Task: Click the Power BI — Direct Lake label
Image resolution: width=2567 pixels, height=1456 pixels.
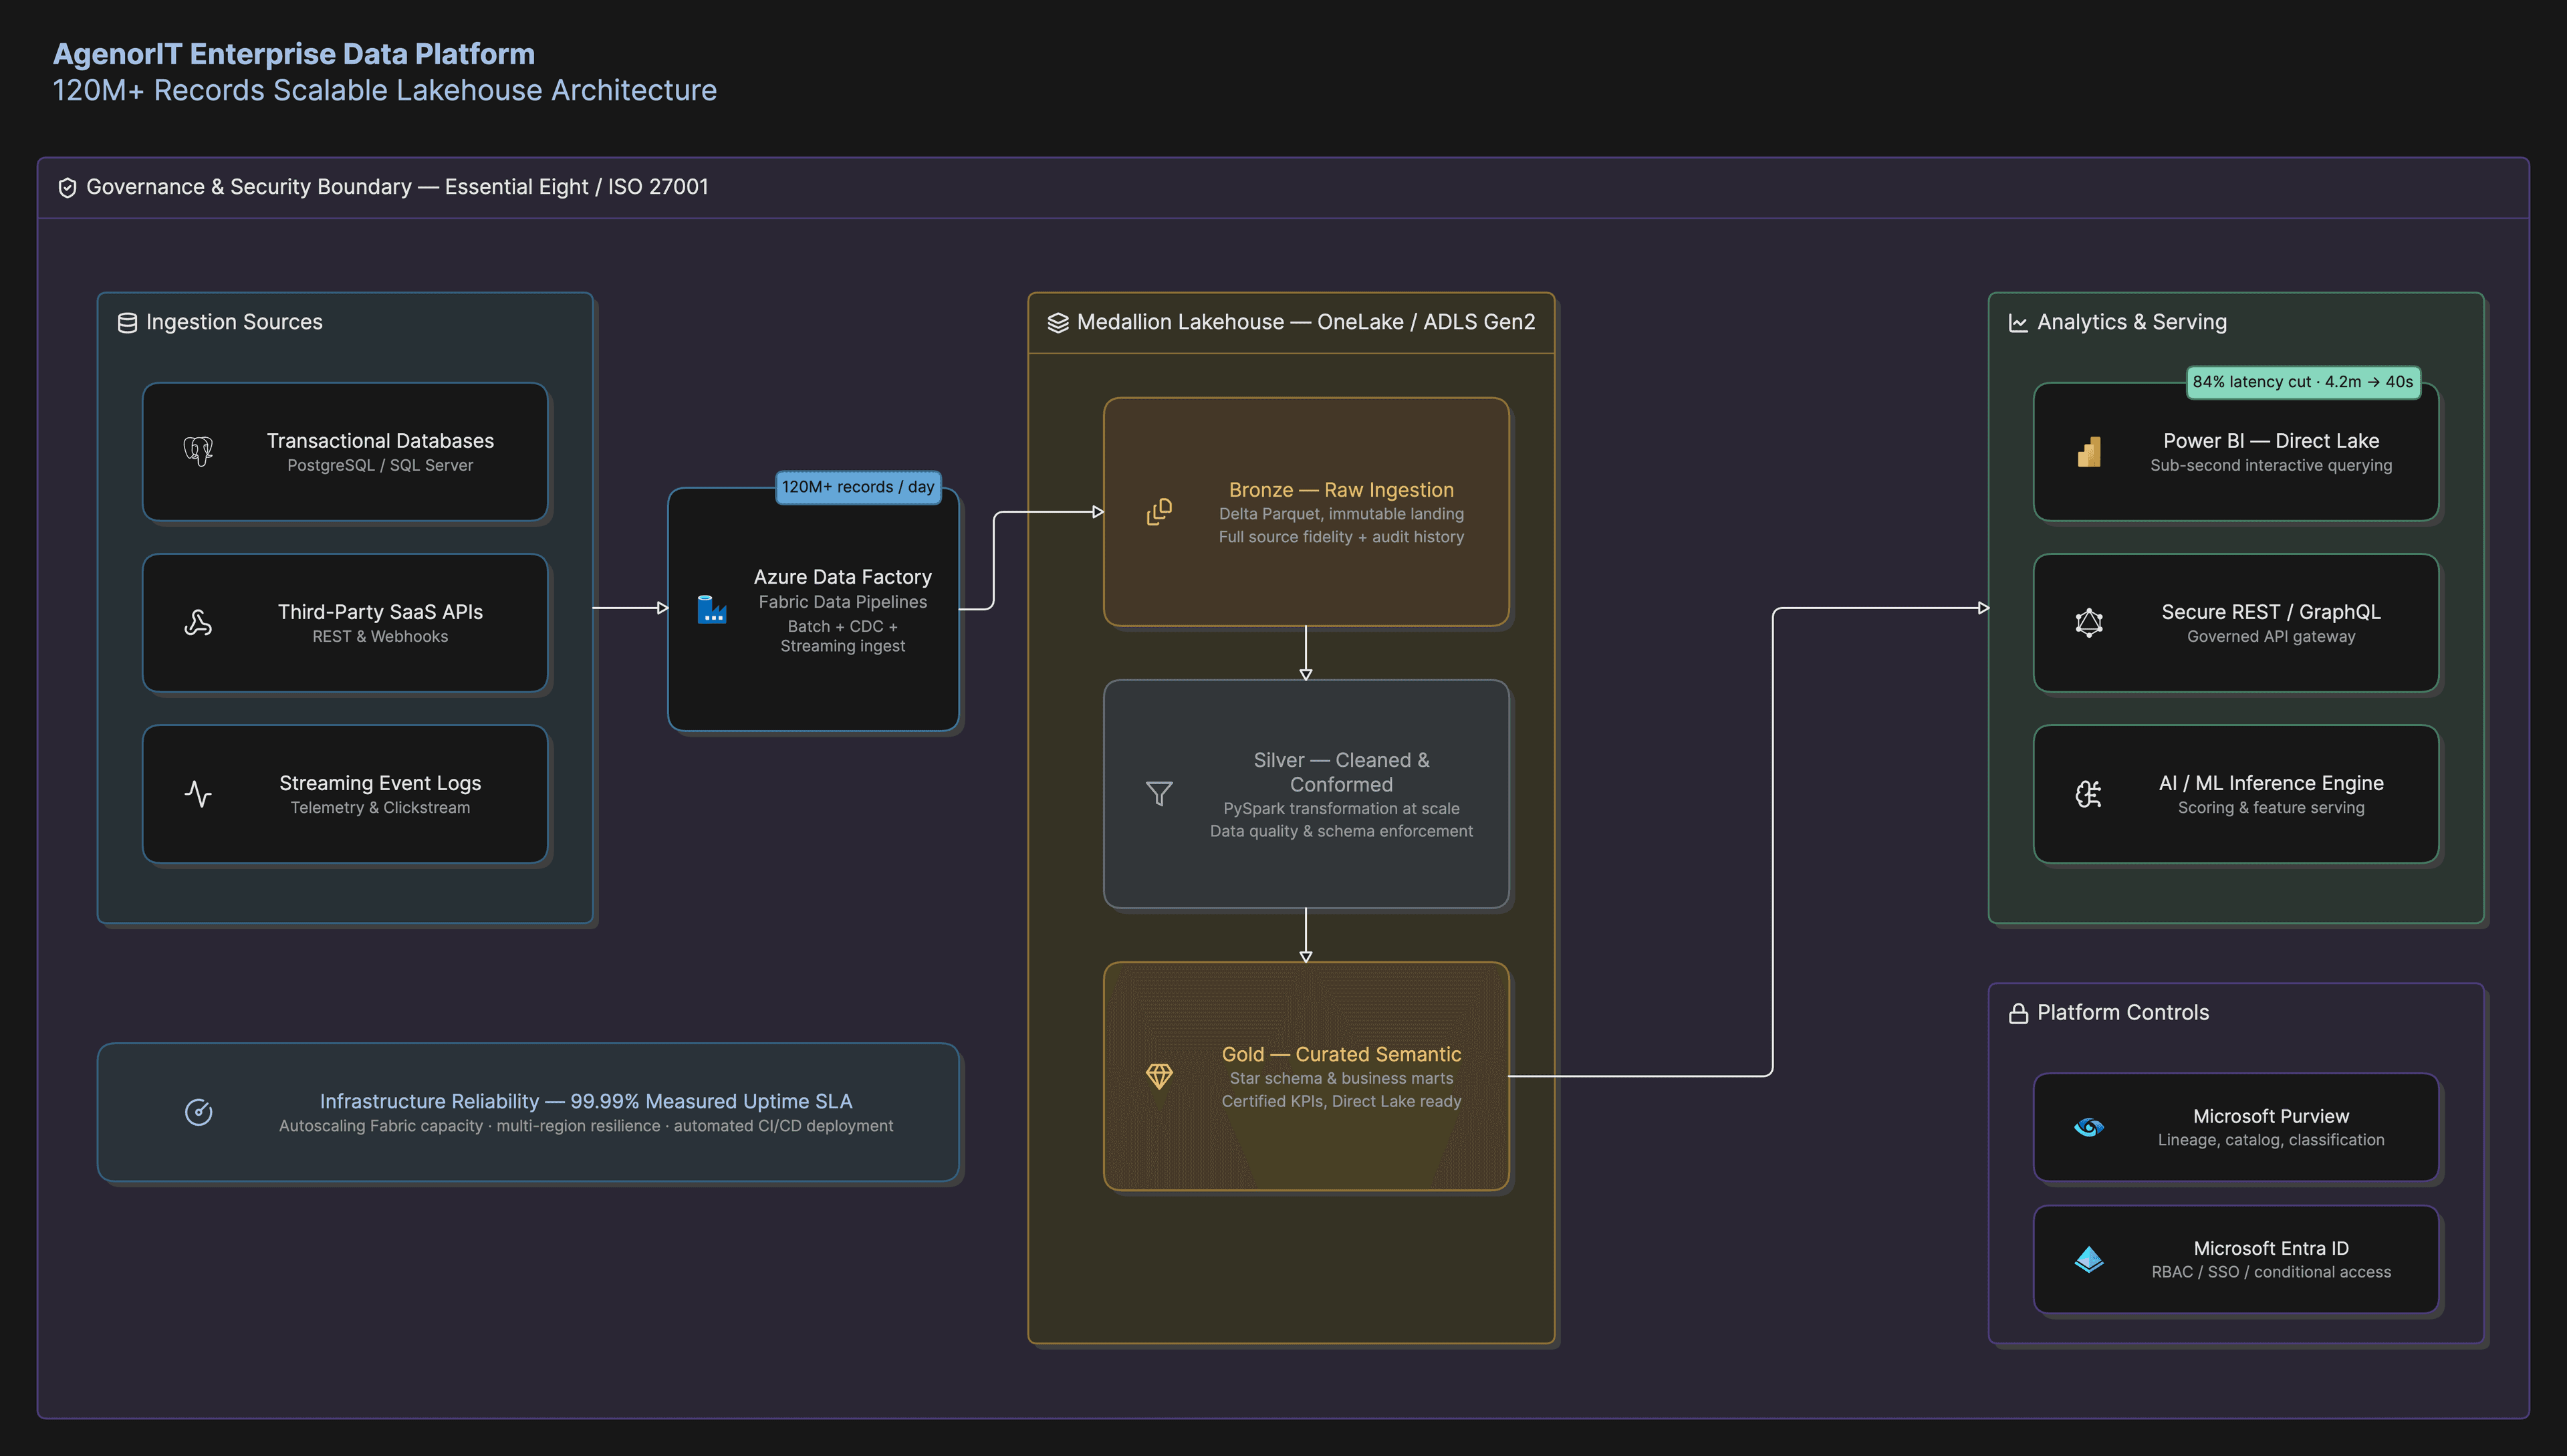Action: point(2271,441)
